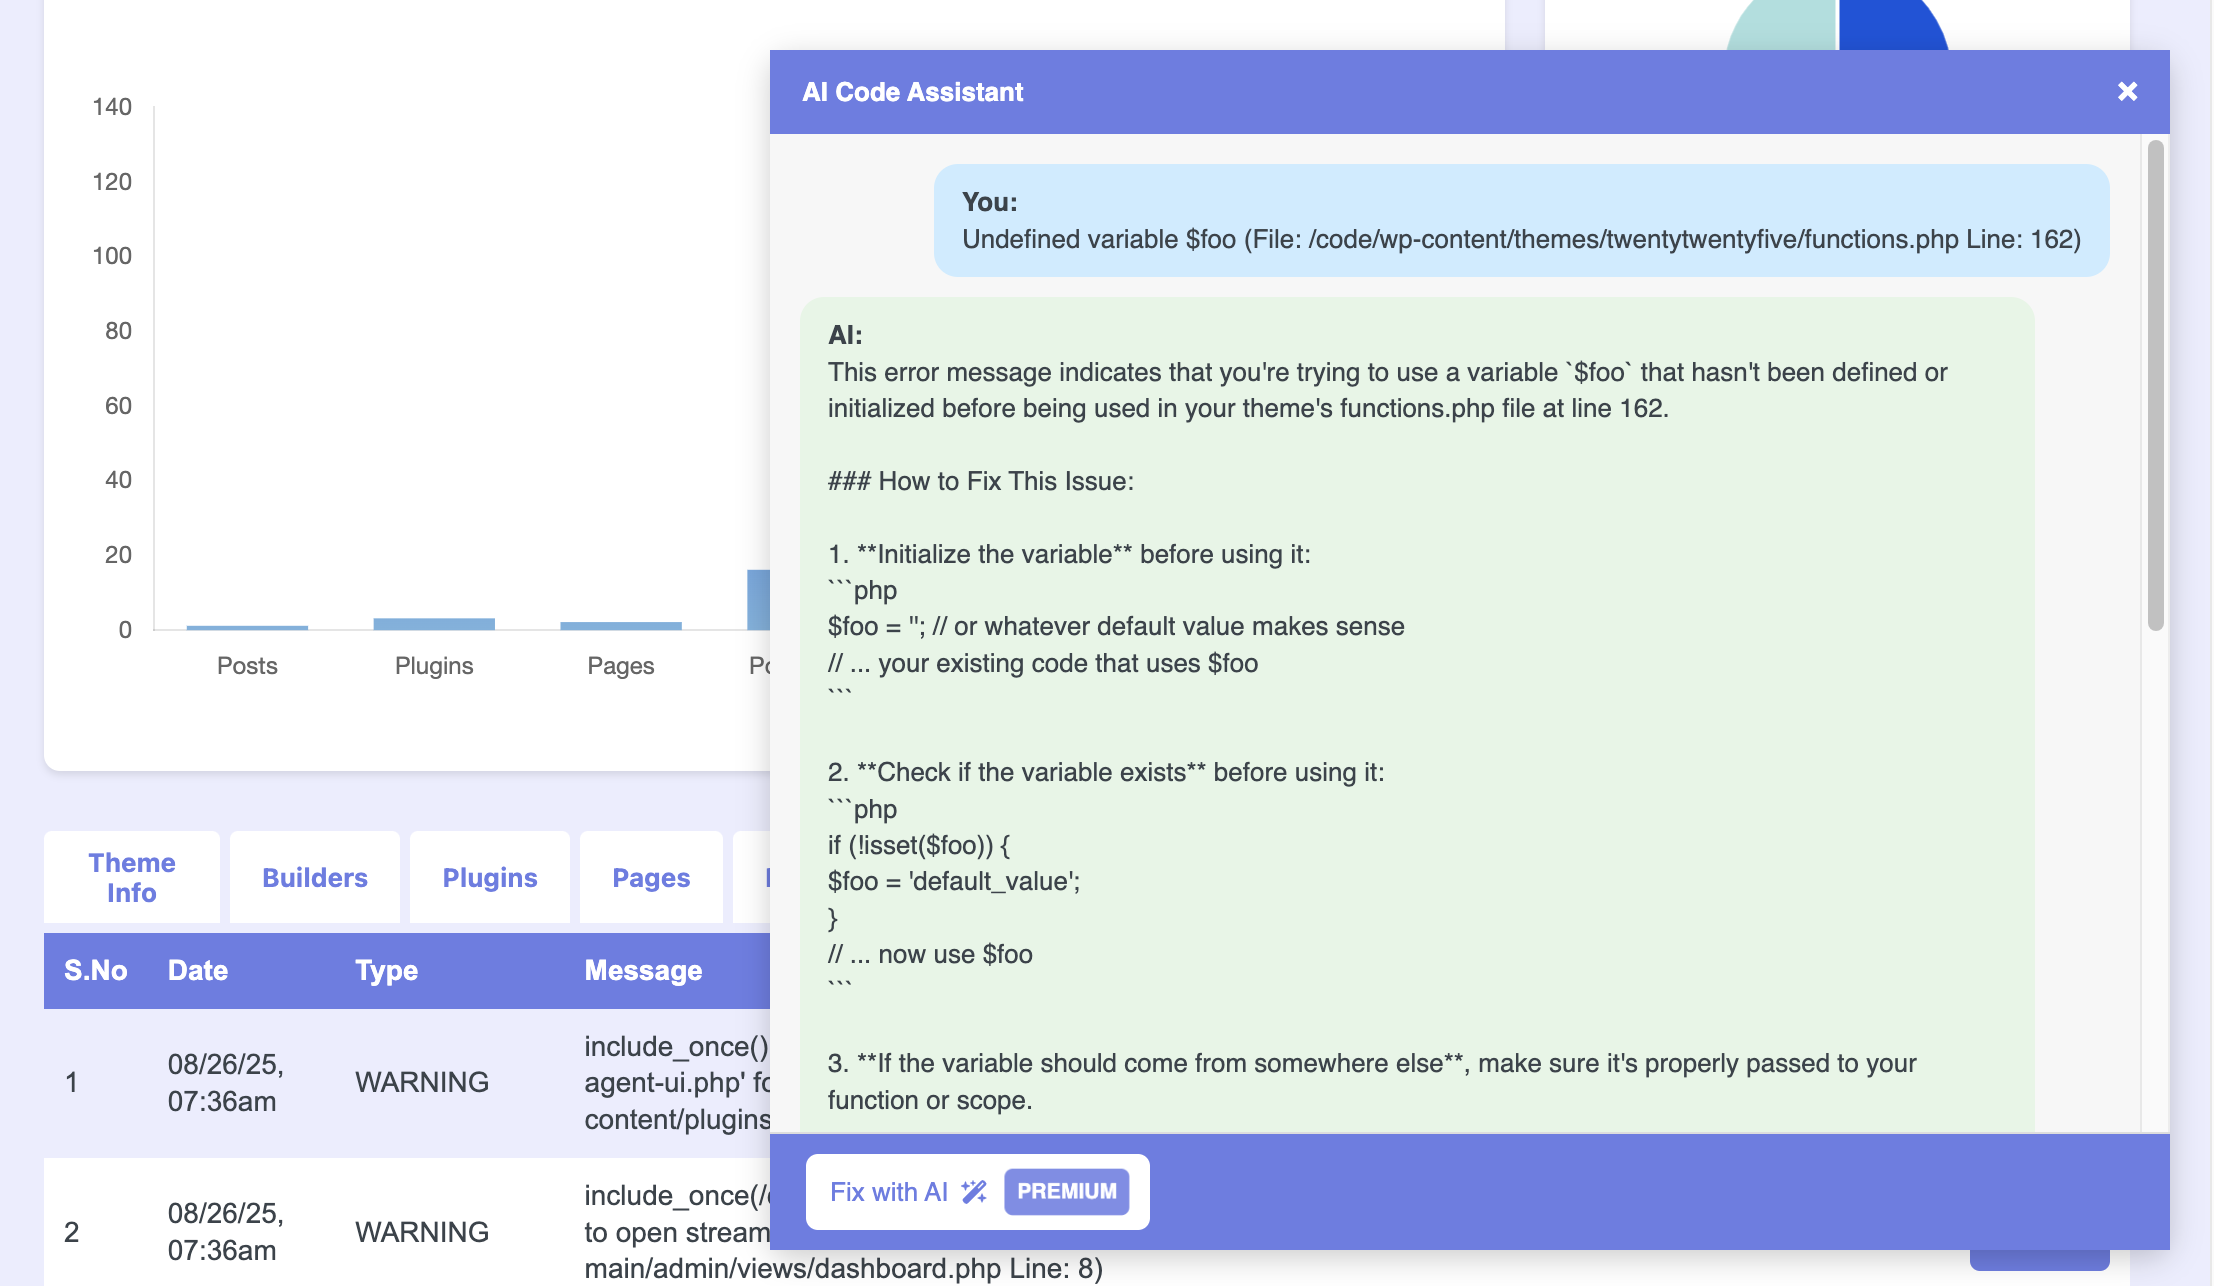Screen dimensions: 2214x1286
Task: Switch to the Builders tab
Action: [x=315, y=877]
